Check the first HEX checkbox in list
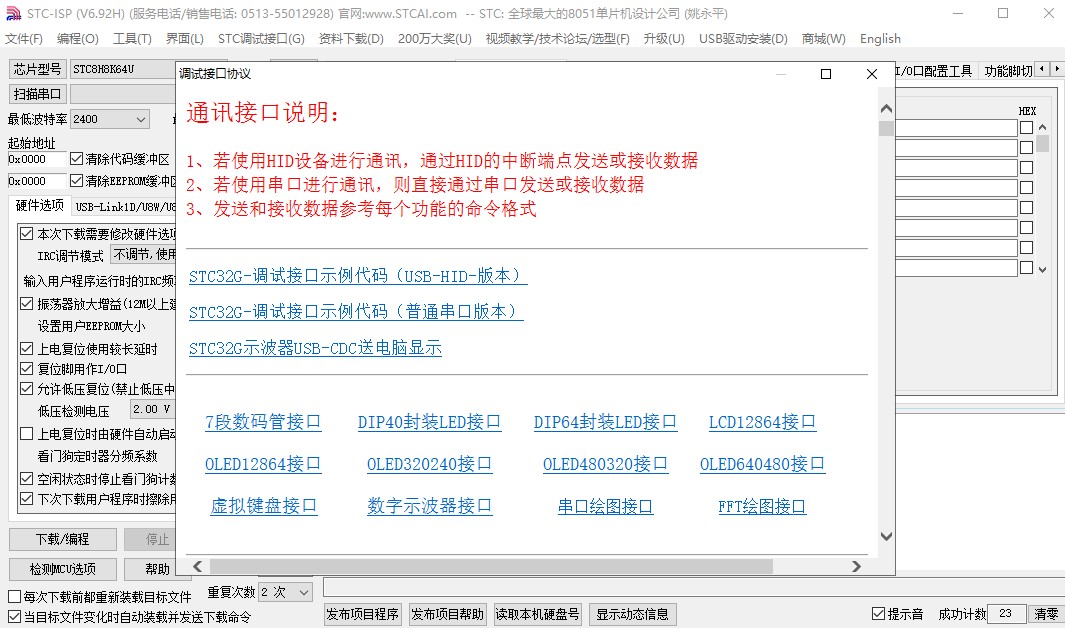The image size is (1065, 628). point(1026,128)
